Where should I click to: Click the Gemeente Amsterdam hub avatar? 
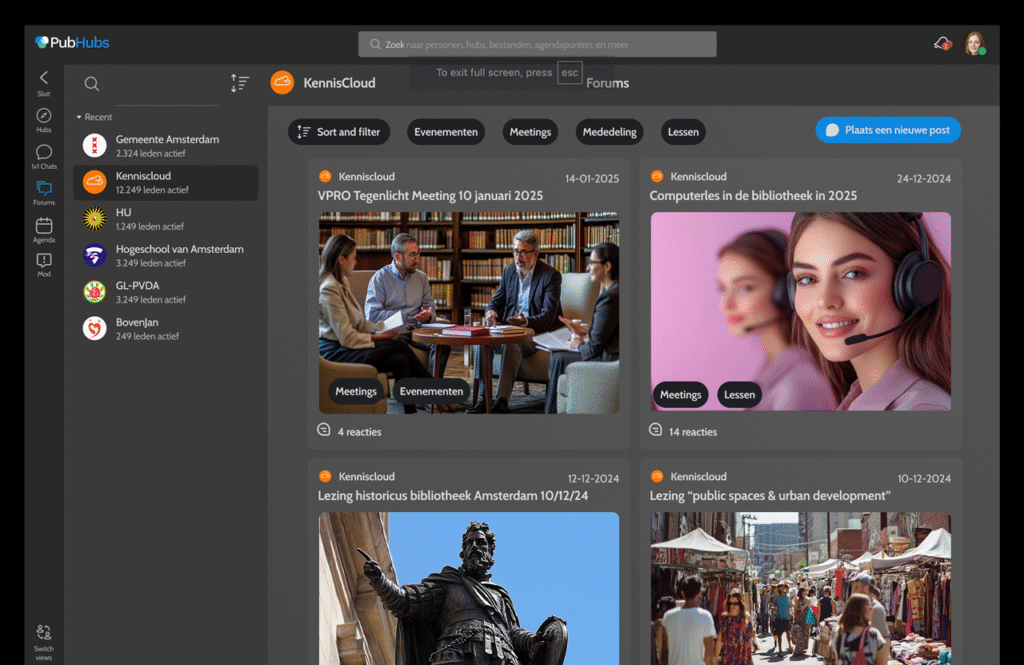pyautogui.click(x=95, y=145)
